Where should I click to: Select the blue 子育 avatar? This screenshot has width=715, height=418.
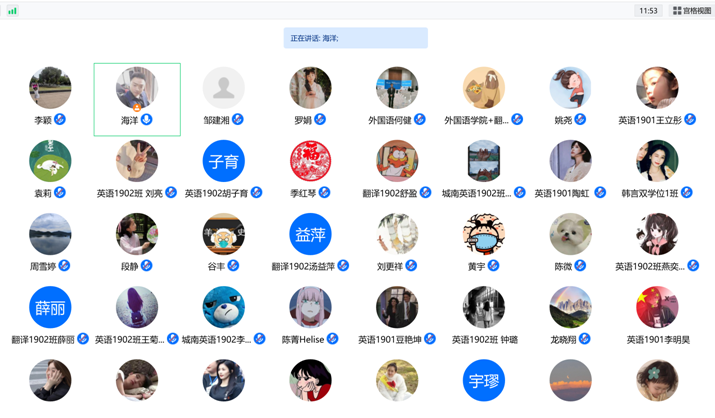click(223, 161)
